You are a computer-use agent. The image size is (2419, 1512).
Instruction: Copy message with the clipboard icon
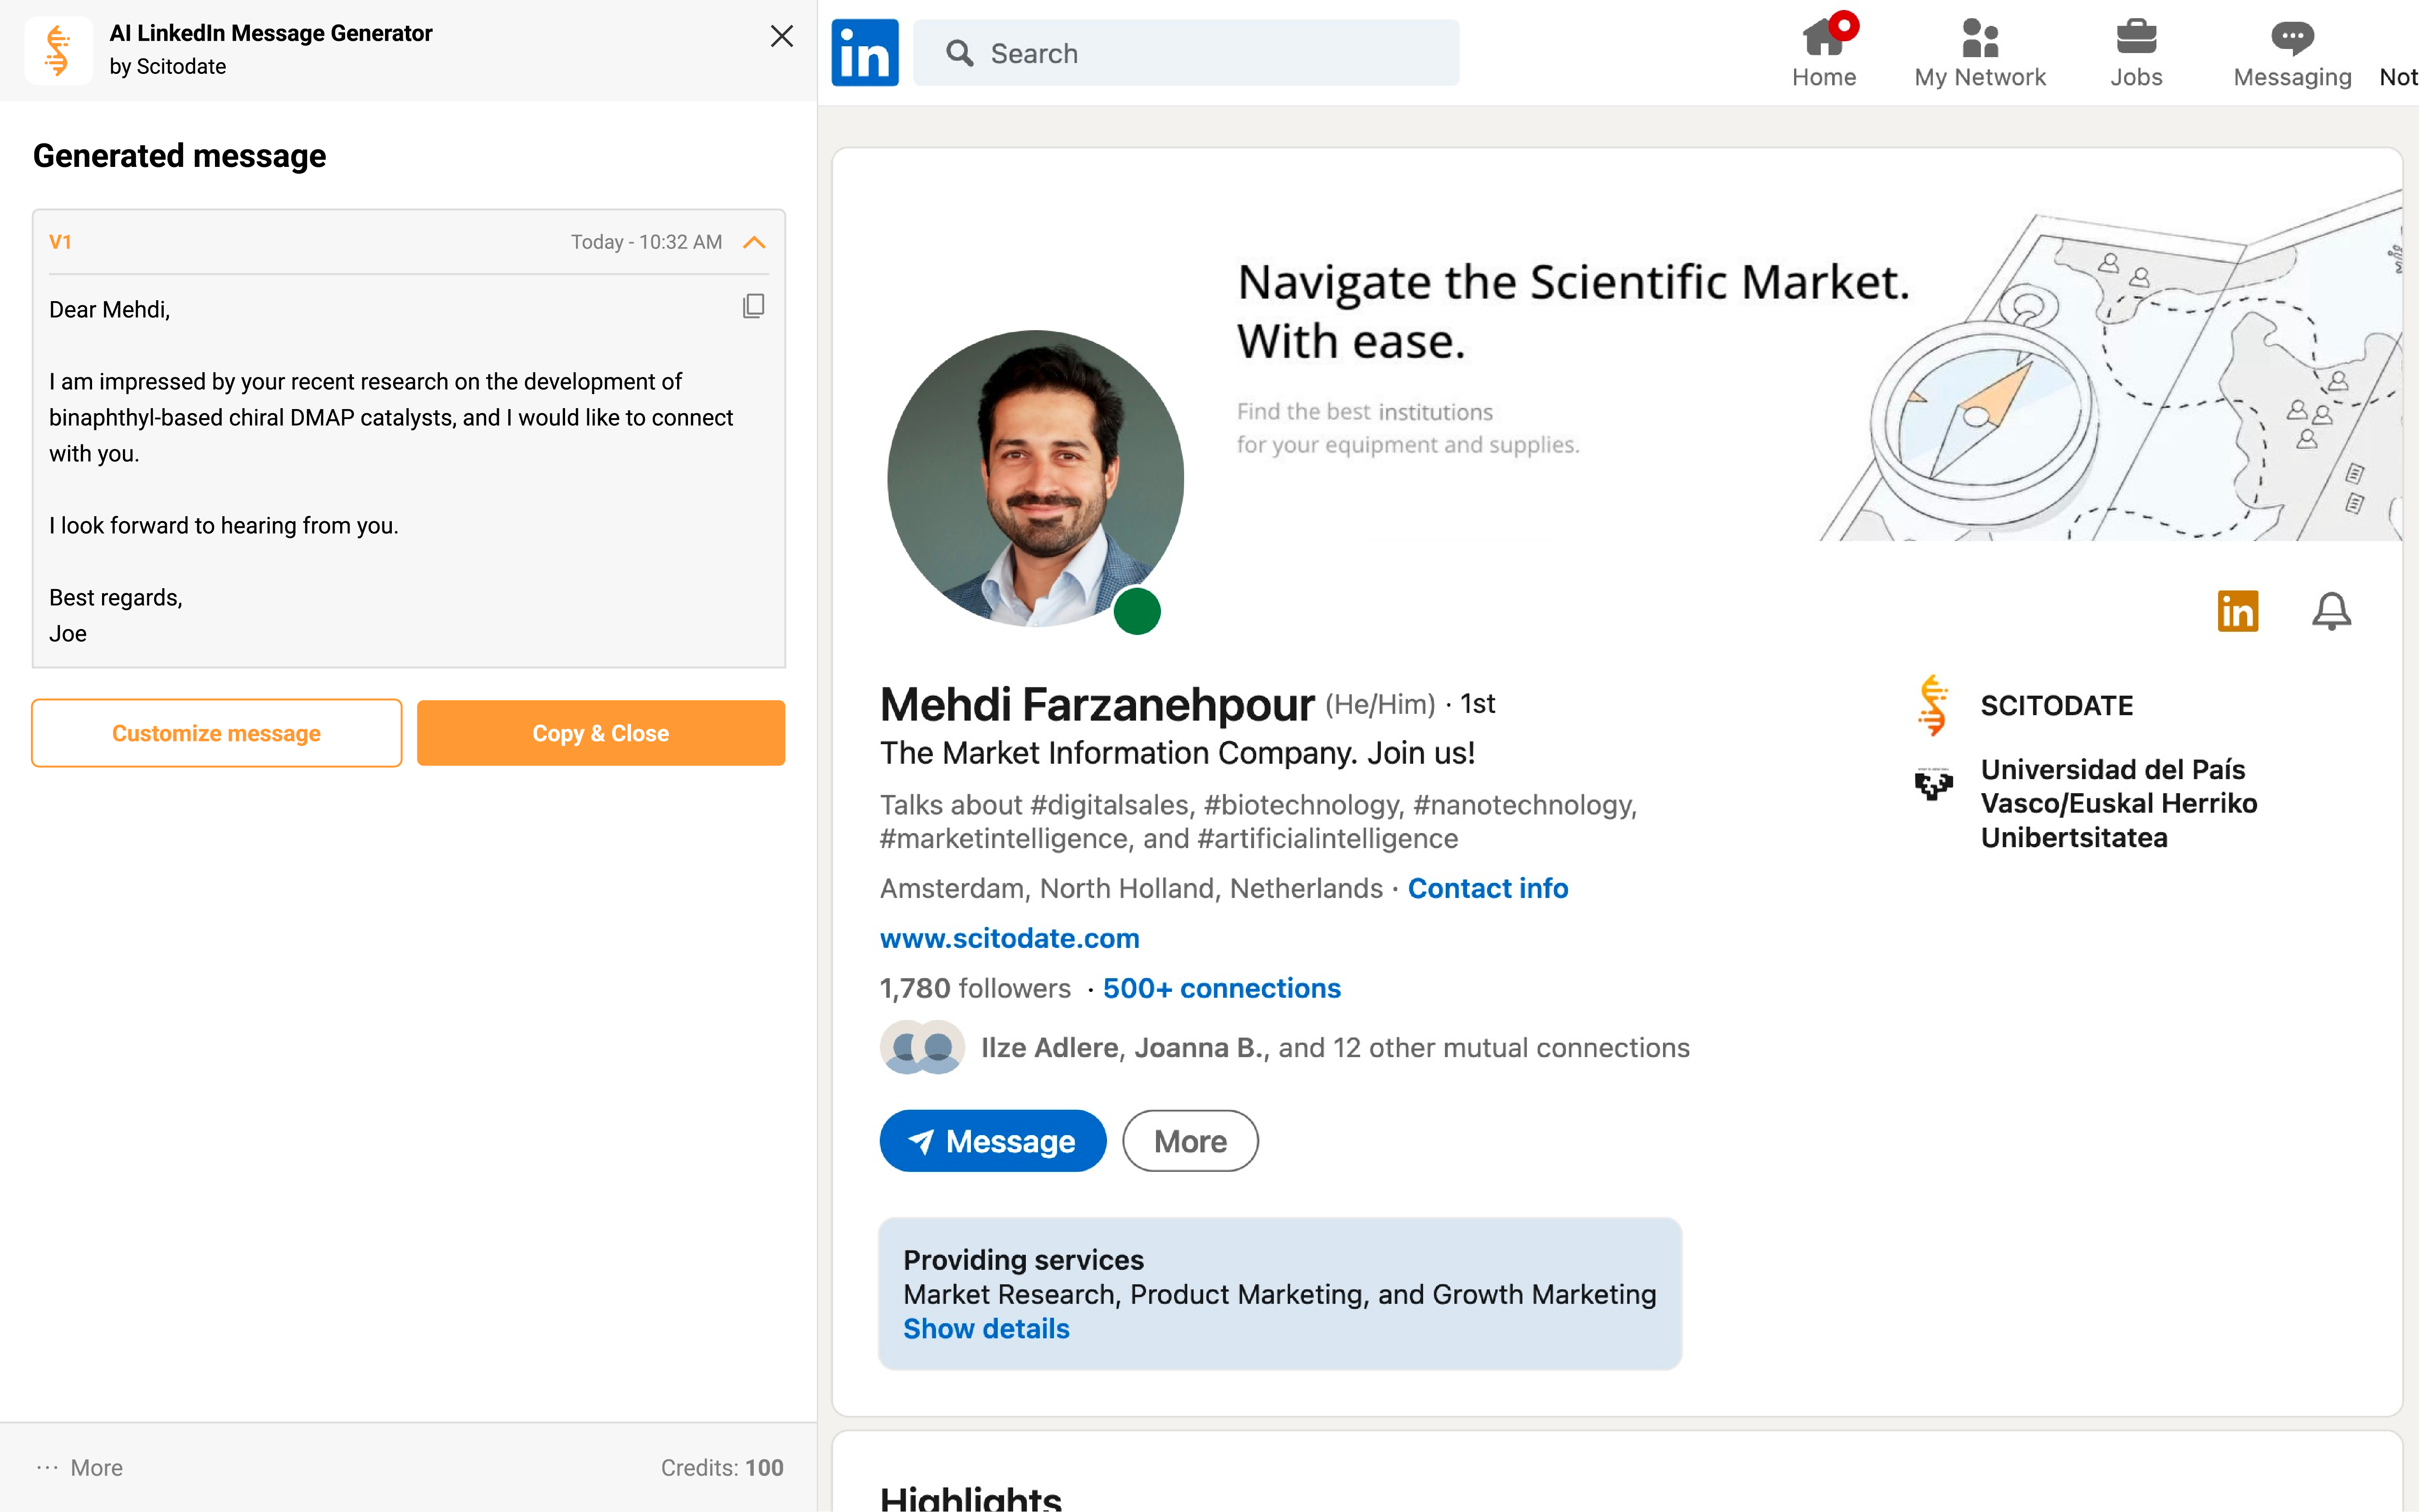pyautogui.click(x=753, y=306)
